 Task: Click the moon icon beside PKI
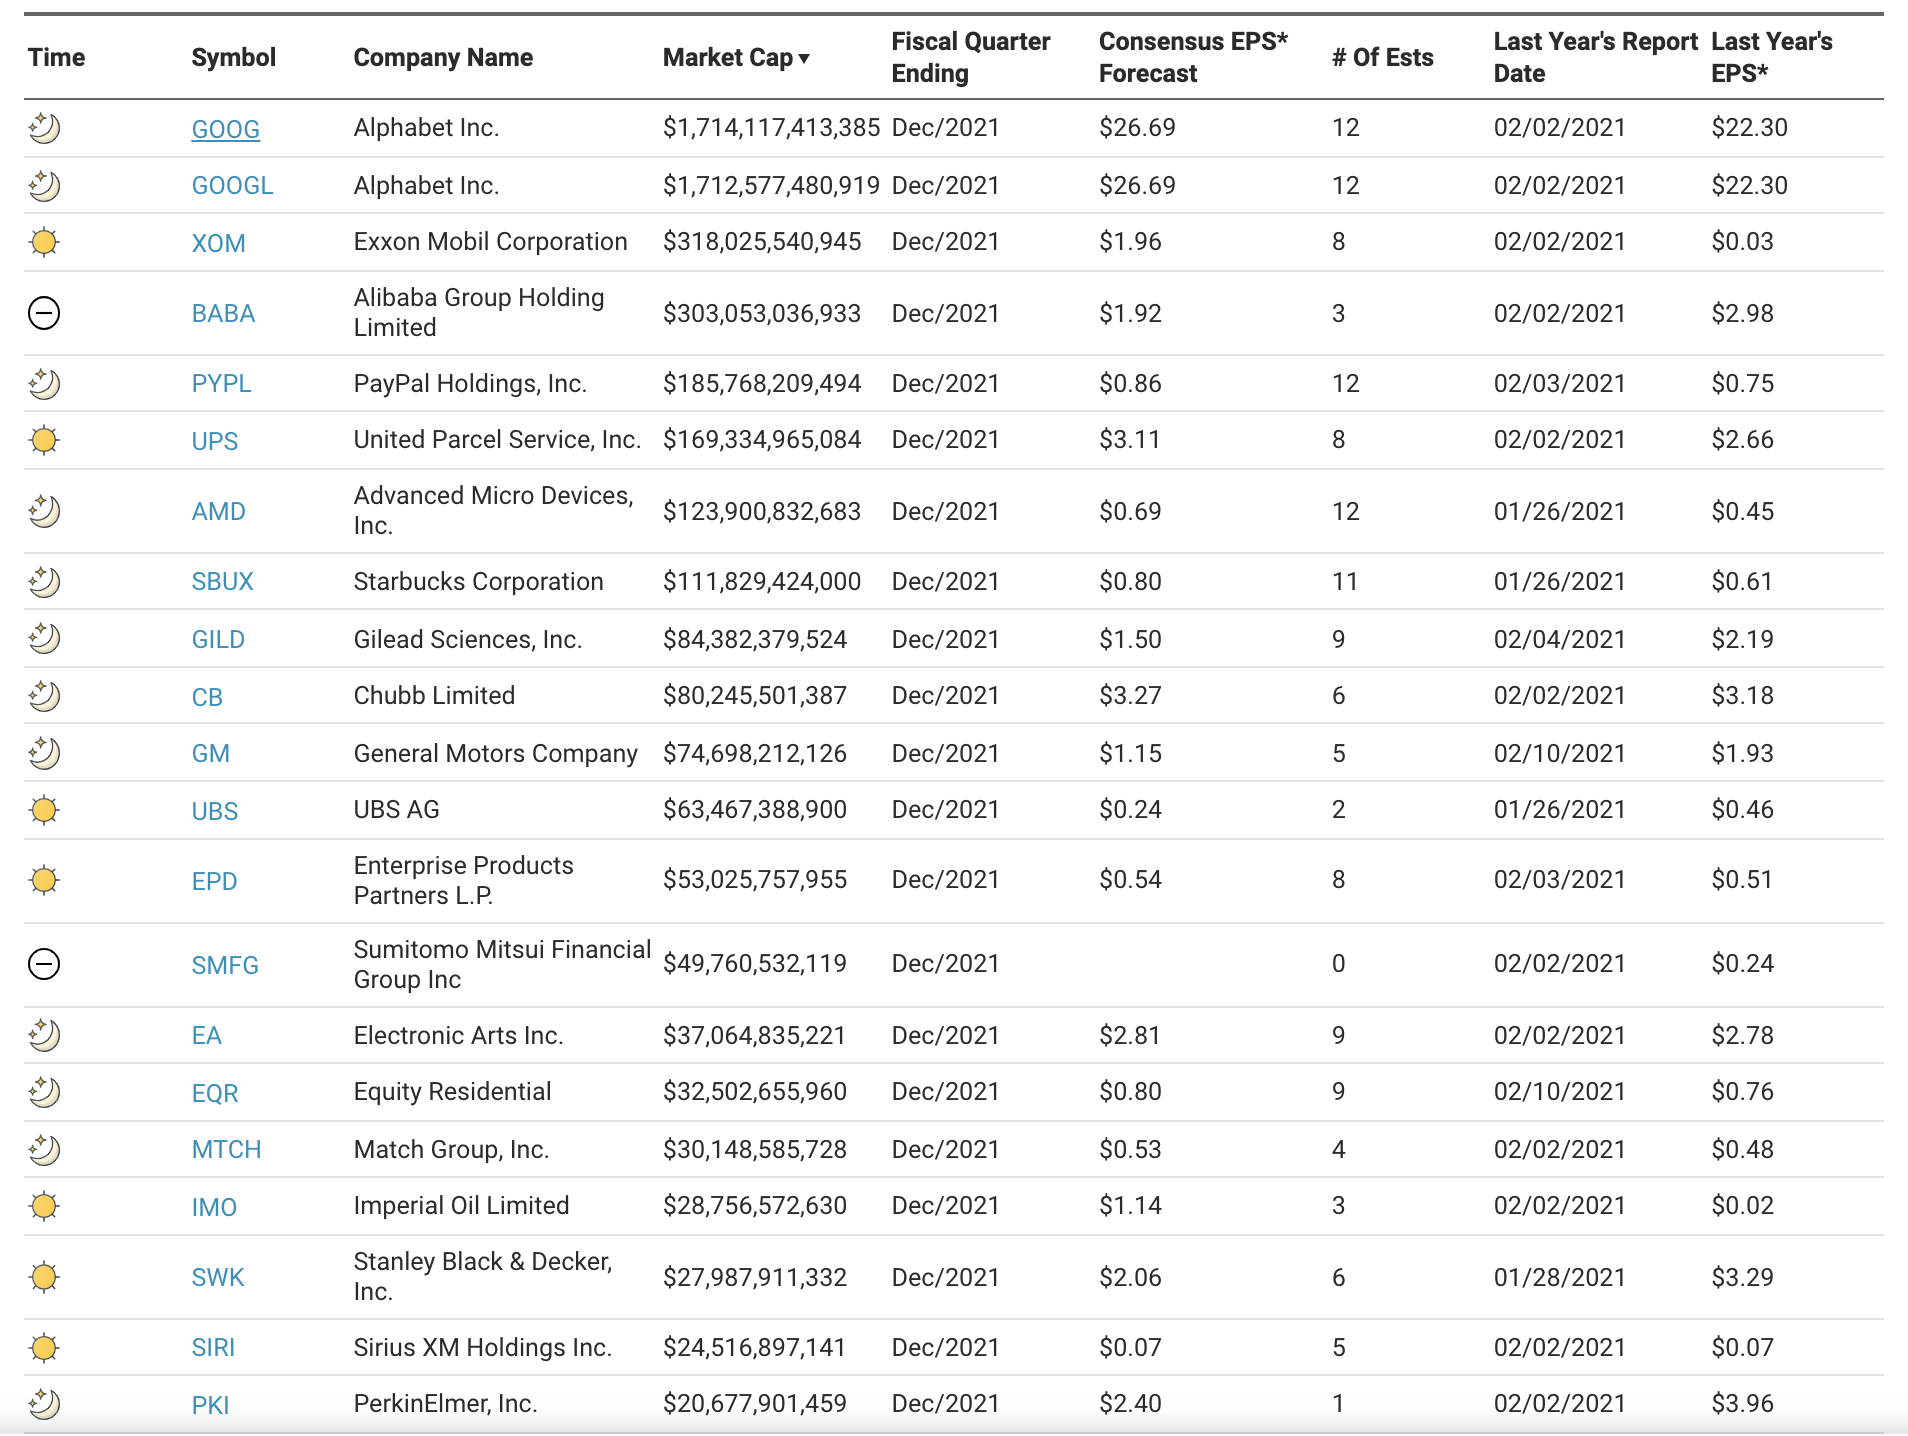point(44,1404)
